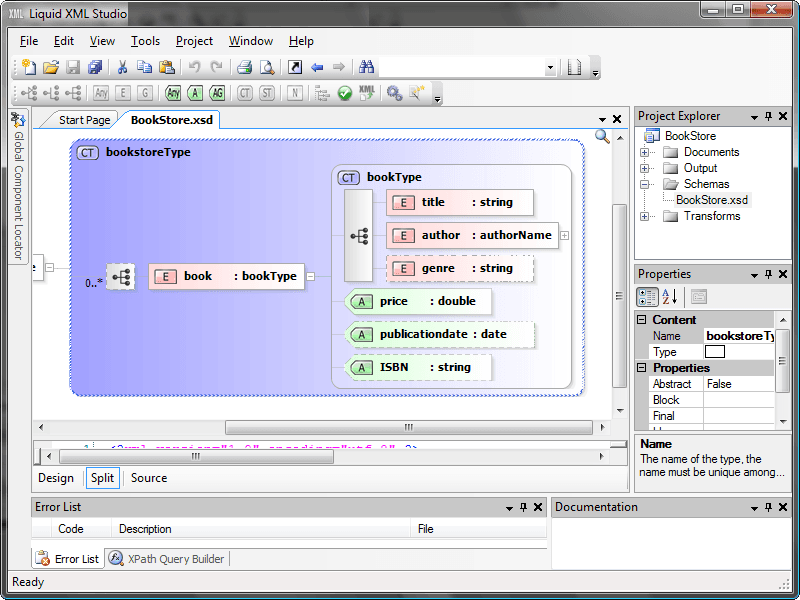This screenshot has height=600, width=800.
Task: Create a new file with the New icon
Action: [x=29, y=67]
